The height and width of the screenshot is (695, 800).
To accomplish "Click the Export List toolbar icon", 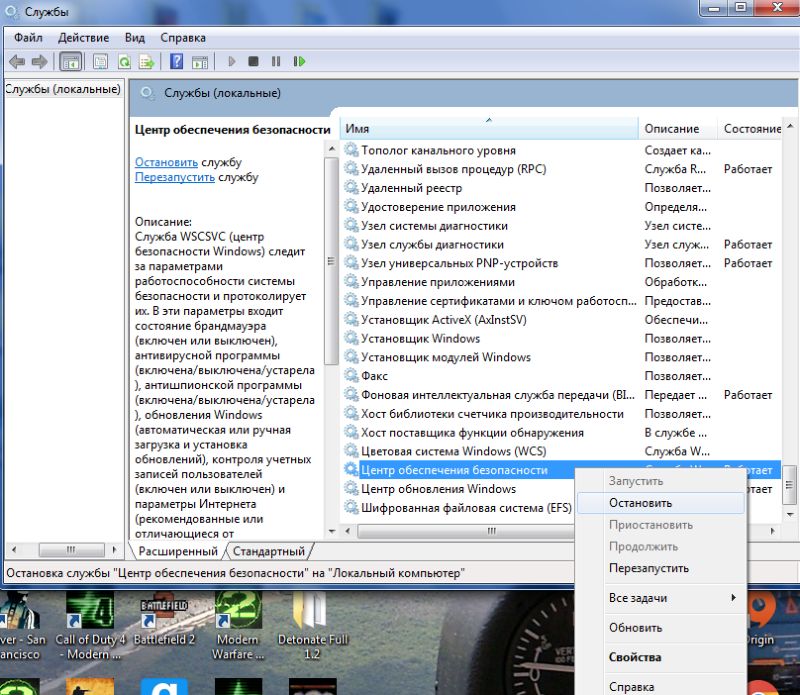I will (147, 61).
